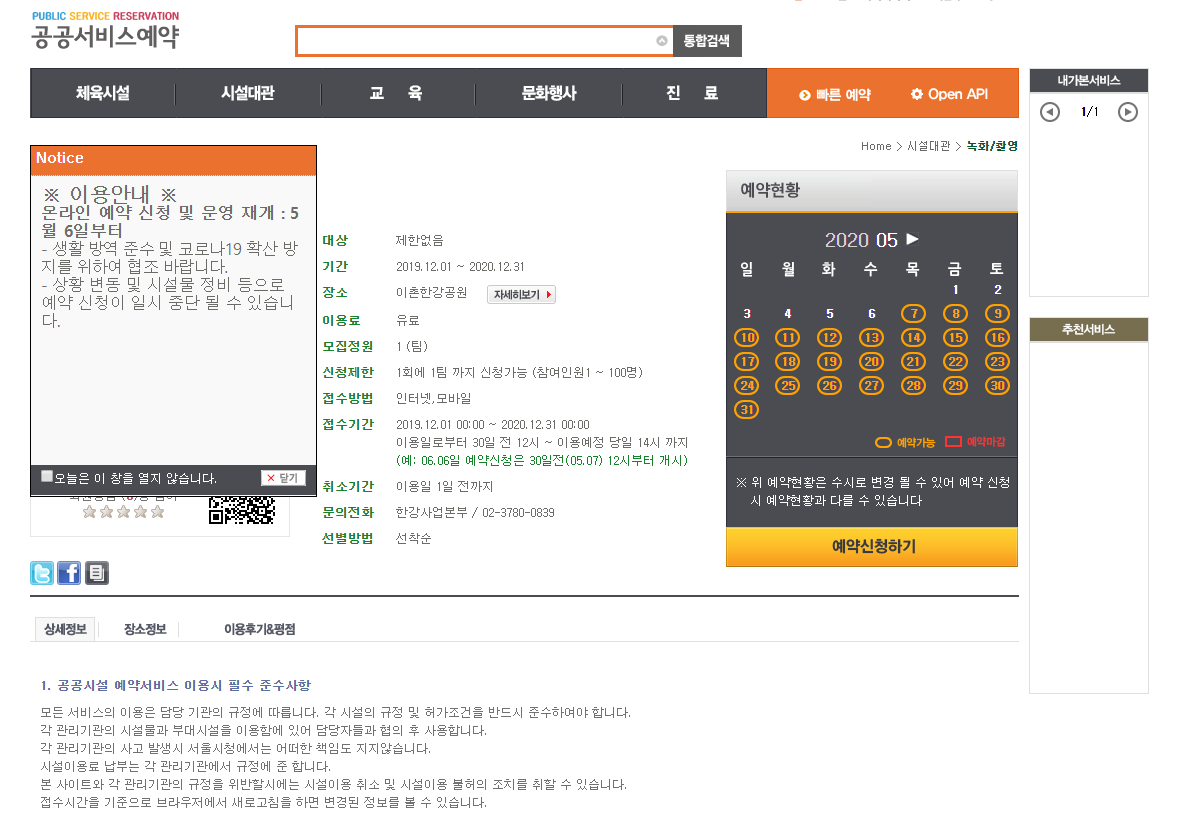
Task: Select May 25 in the calendar
Action: tap(788, 386)
